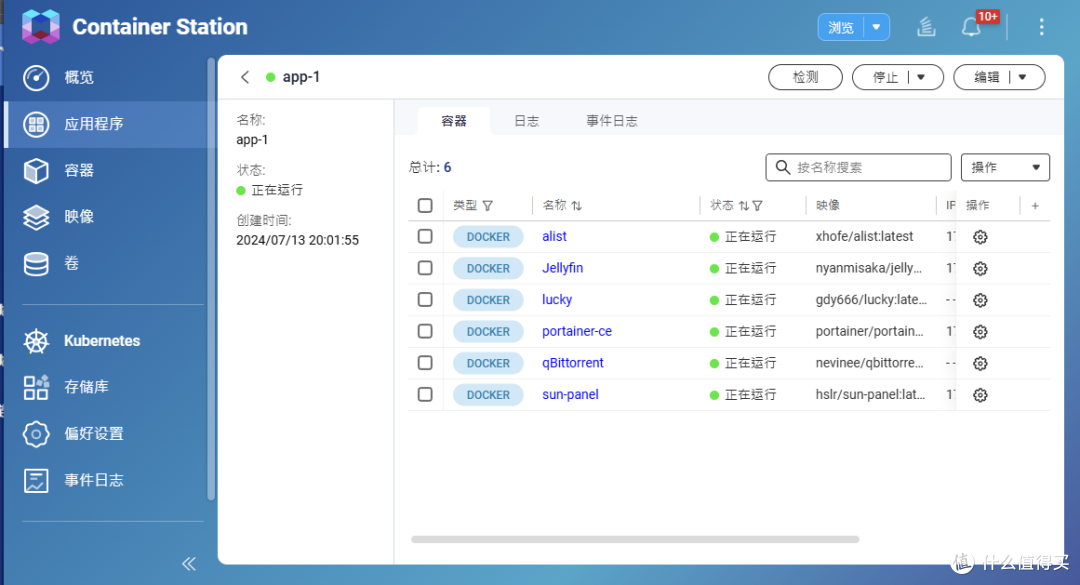Collapse the sidebar with double-chevron icon
The width and height of the screenshot is (1080, 585).
[x=189, y=564]
